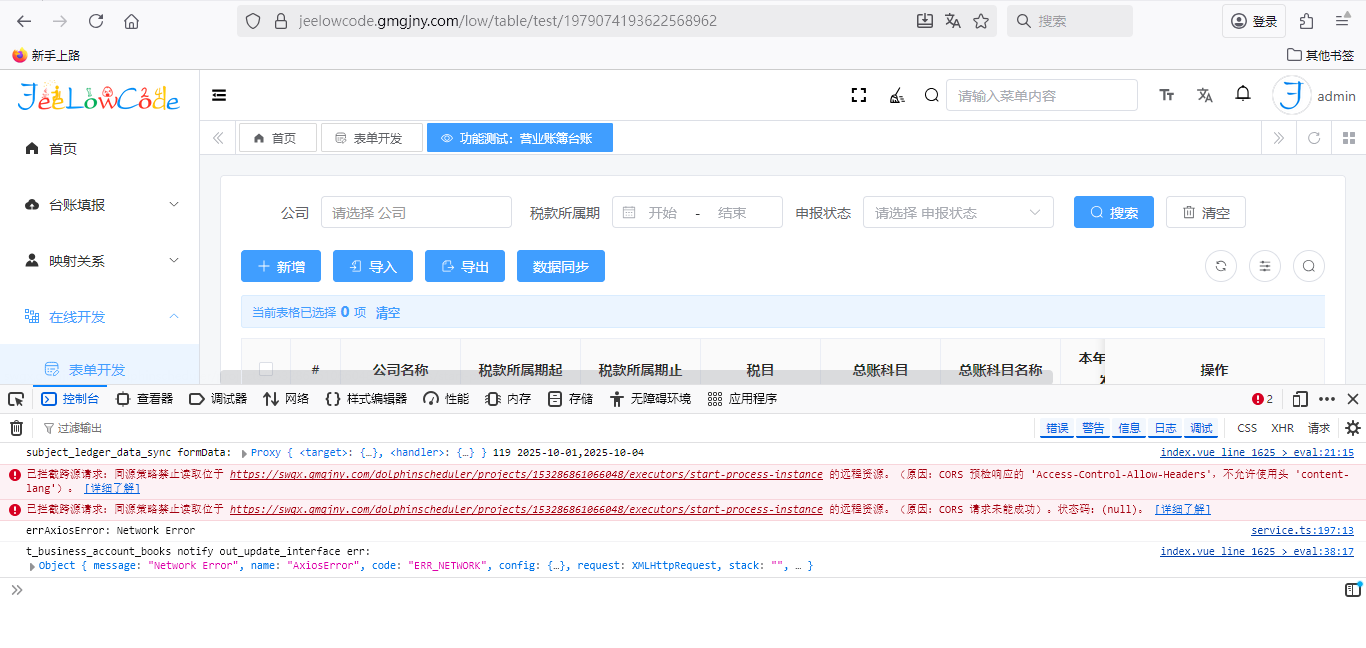Toggle fullscreen with the expand icon
This screenshot has width=1366, height=648.
pos(859,95)
